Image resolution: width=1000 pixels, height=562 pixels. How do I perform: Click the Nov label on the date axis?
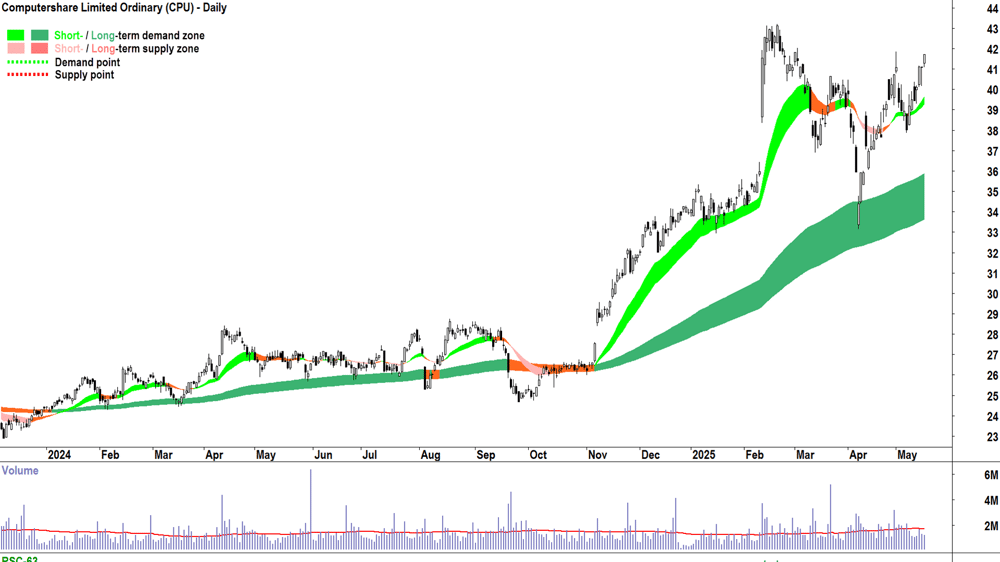(x=598, y=455)
